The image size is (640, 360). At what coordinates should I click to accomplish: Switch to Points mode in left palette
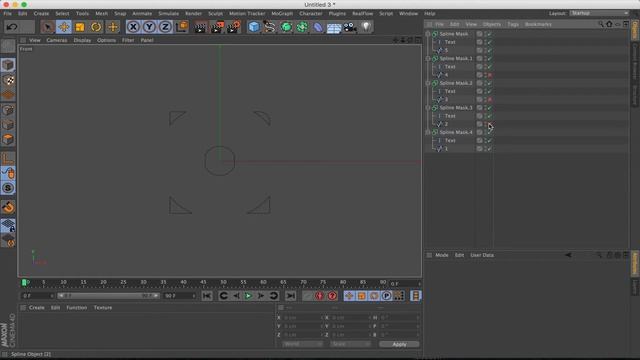pyautogui.click(x=8, y=110)
